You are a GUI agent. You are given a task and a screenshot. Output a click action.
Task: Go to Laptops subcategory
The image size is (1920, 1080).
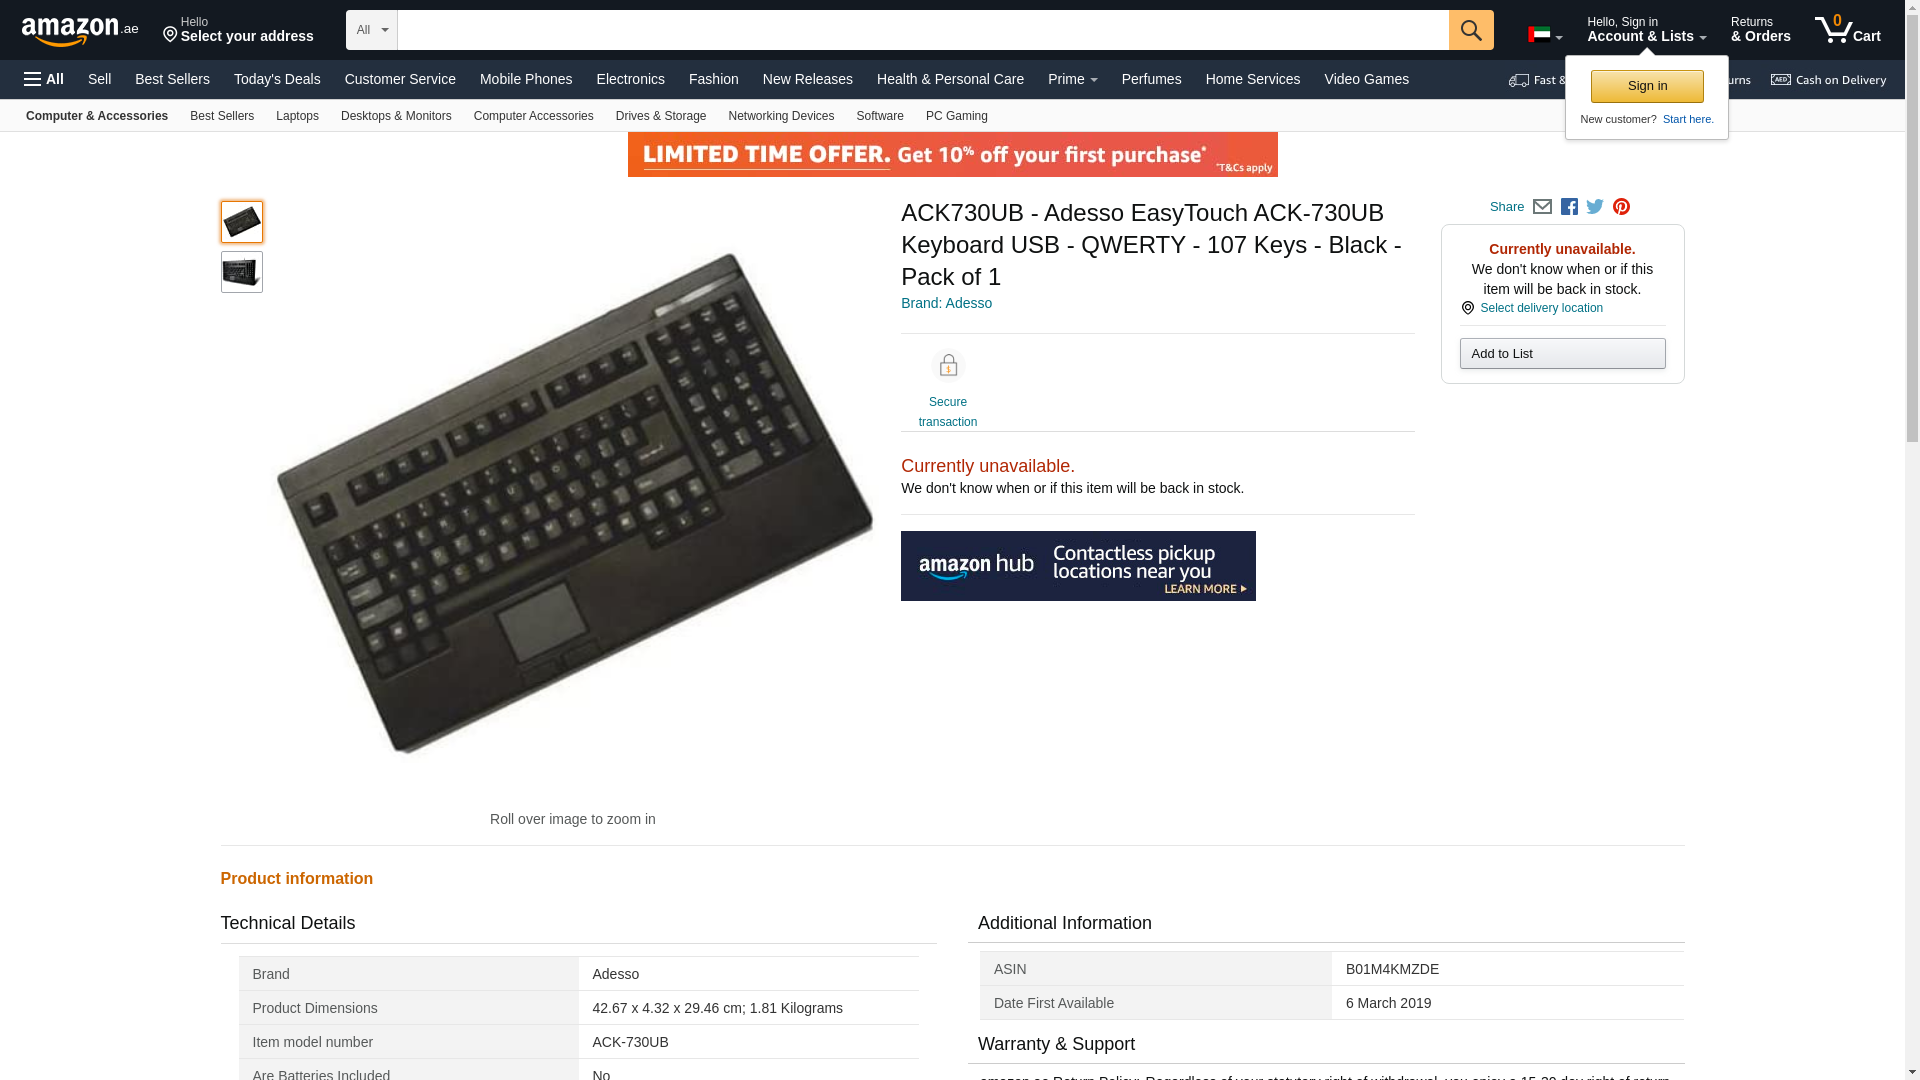pyautogui.click(x=297, y=116)
